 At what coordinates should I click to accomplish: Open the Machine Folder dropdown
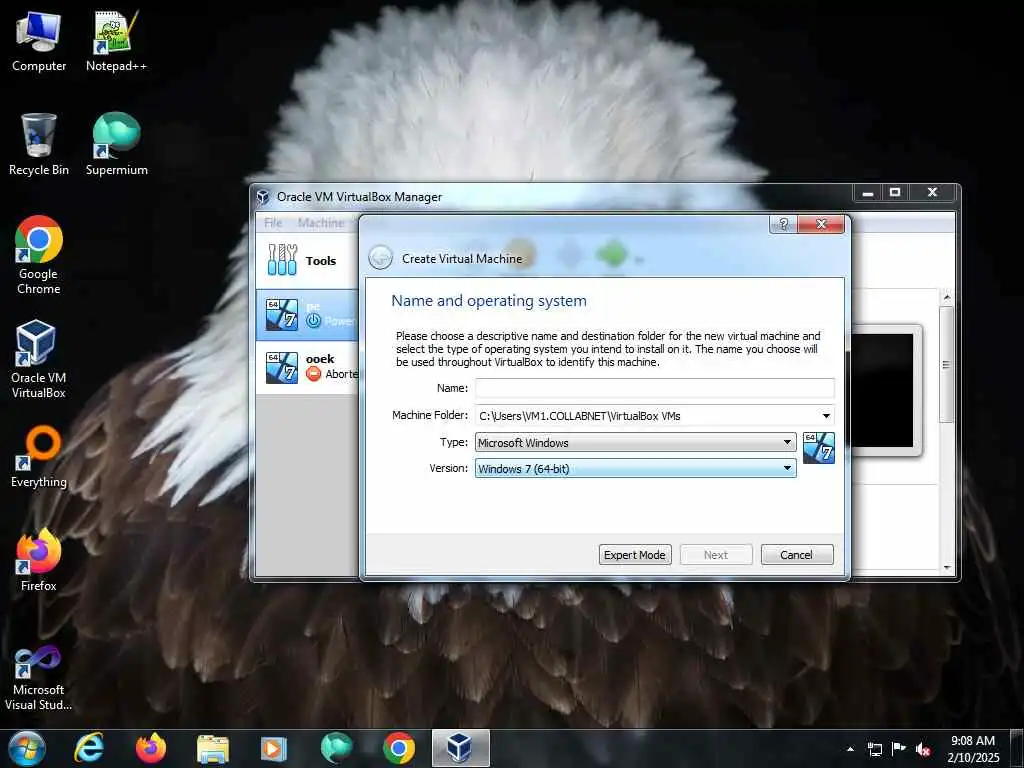tap(825, 416)
